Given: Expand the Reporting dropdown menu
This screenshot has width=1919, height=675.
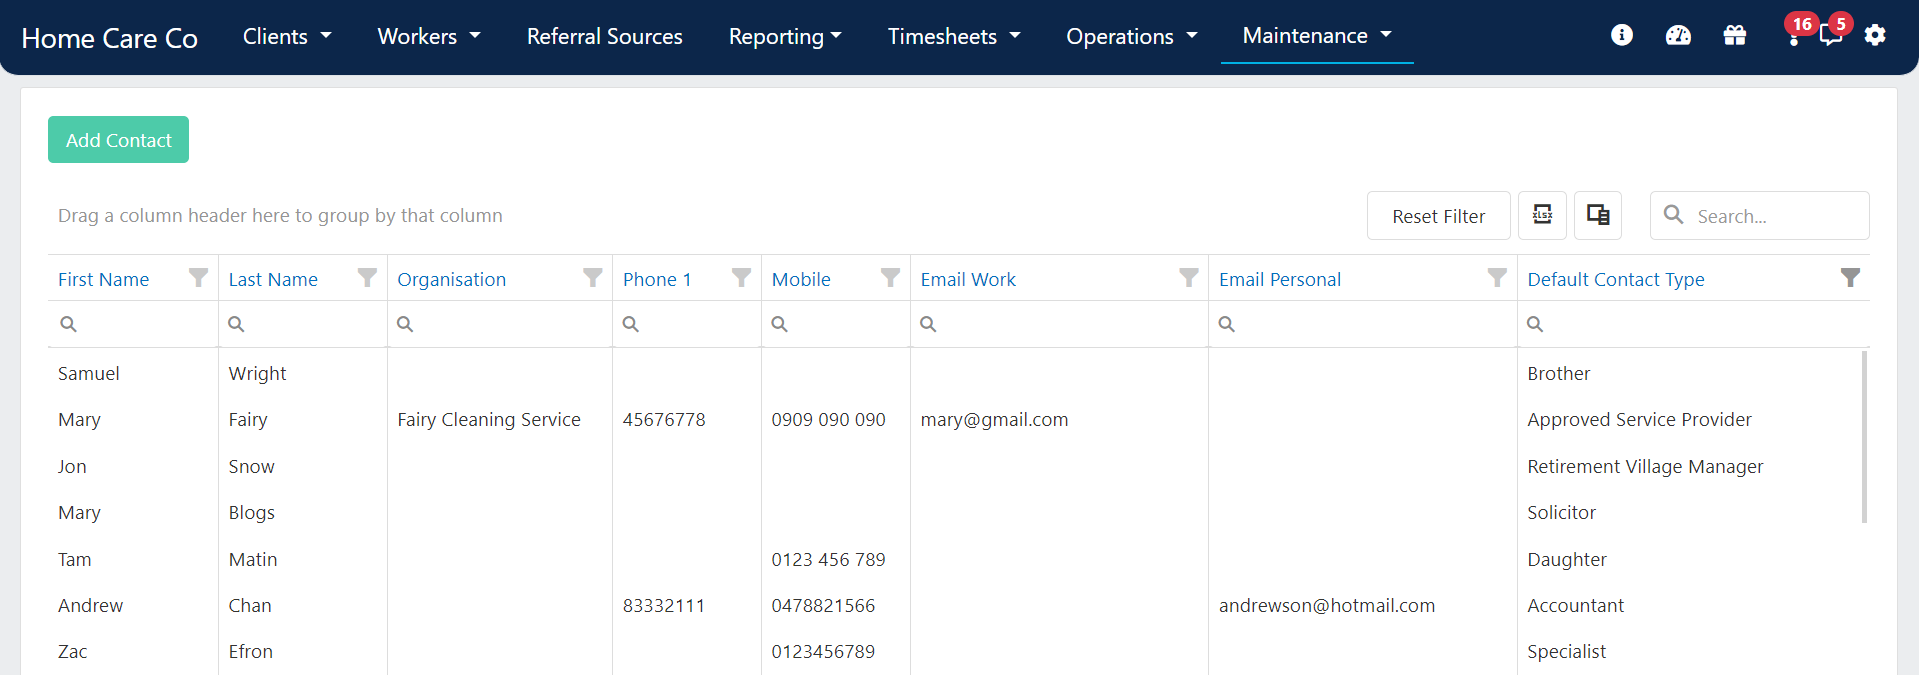Looking at the screenshot, I should [785, 36].
